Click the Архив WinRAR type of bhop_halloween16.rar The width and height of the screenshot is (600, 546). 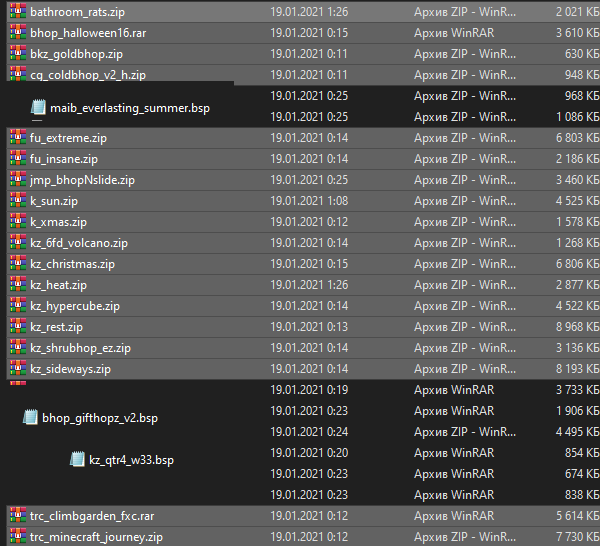[x=454, y=33]
